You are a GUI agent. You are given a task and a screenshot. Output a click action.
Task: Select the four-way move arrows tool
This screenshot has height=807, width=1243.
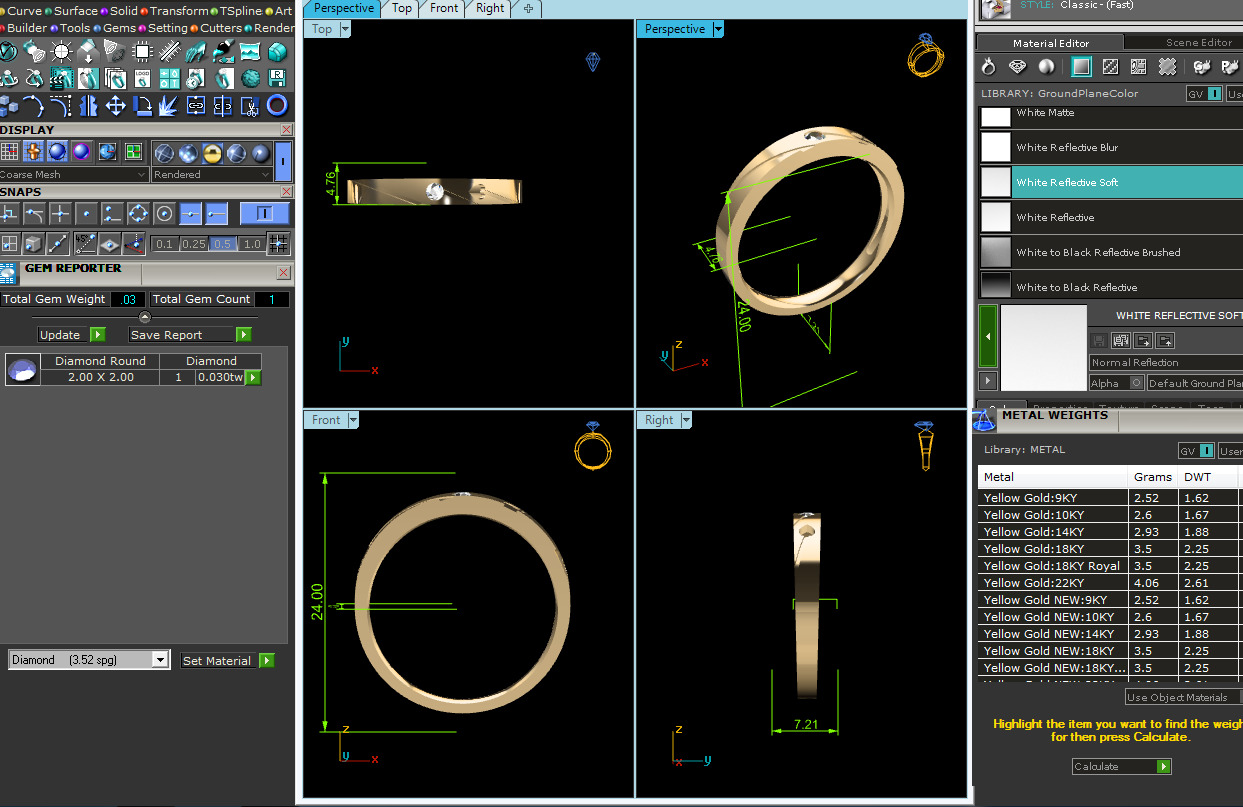(116, 105)
